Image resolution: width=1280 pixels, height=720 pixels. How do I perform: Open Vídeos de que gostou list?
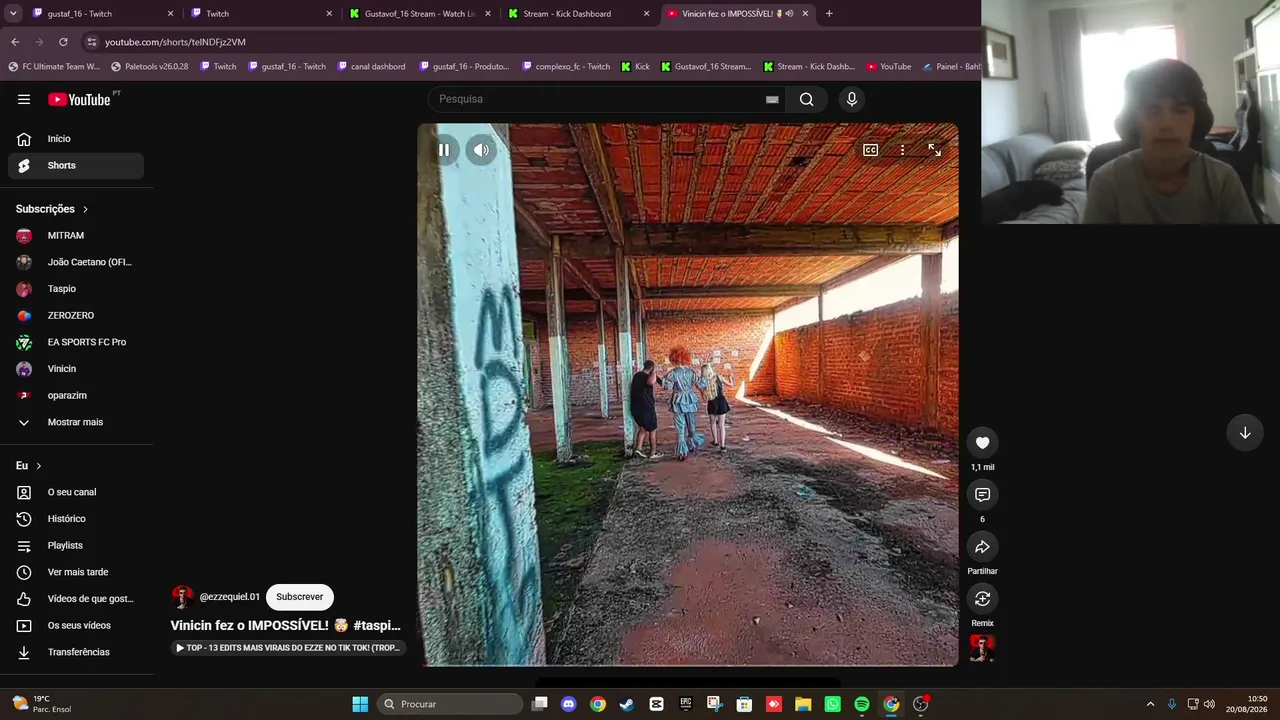(76, 599)
